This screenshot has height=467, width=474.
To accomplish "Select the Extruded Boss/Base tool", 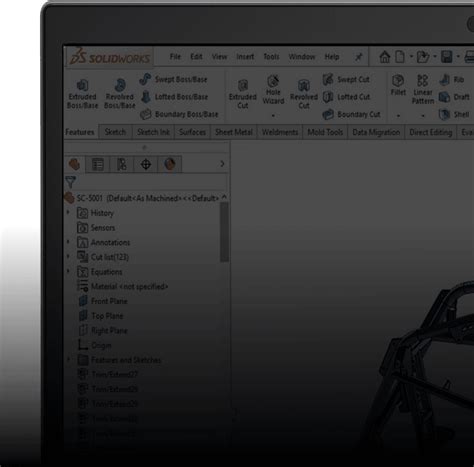I will [x=82, y=94].
